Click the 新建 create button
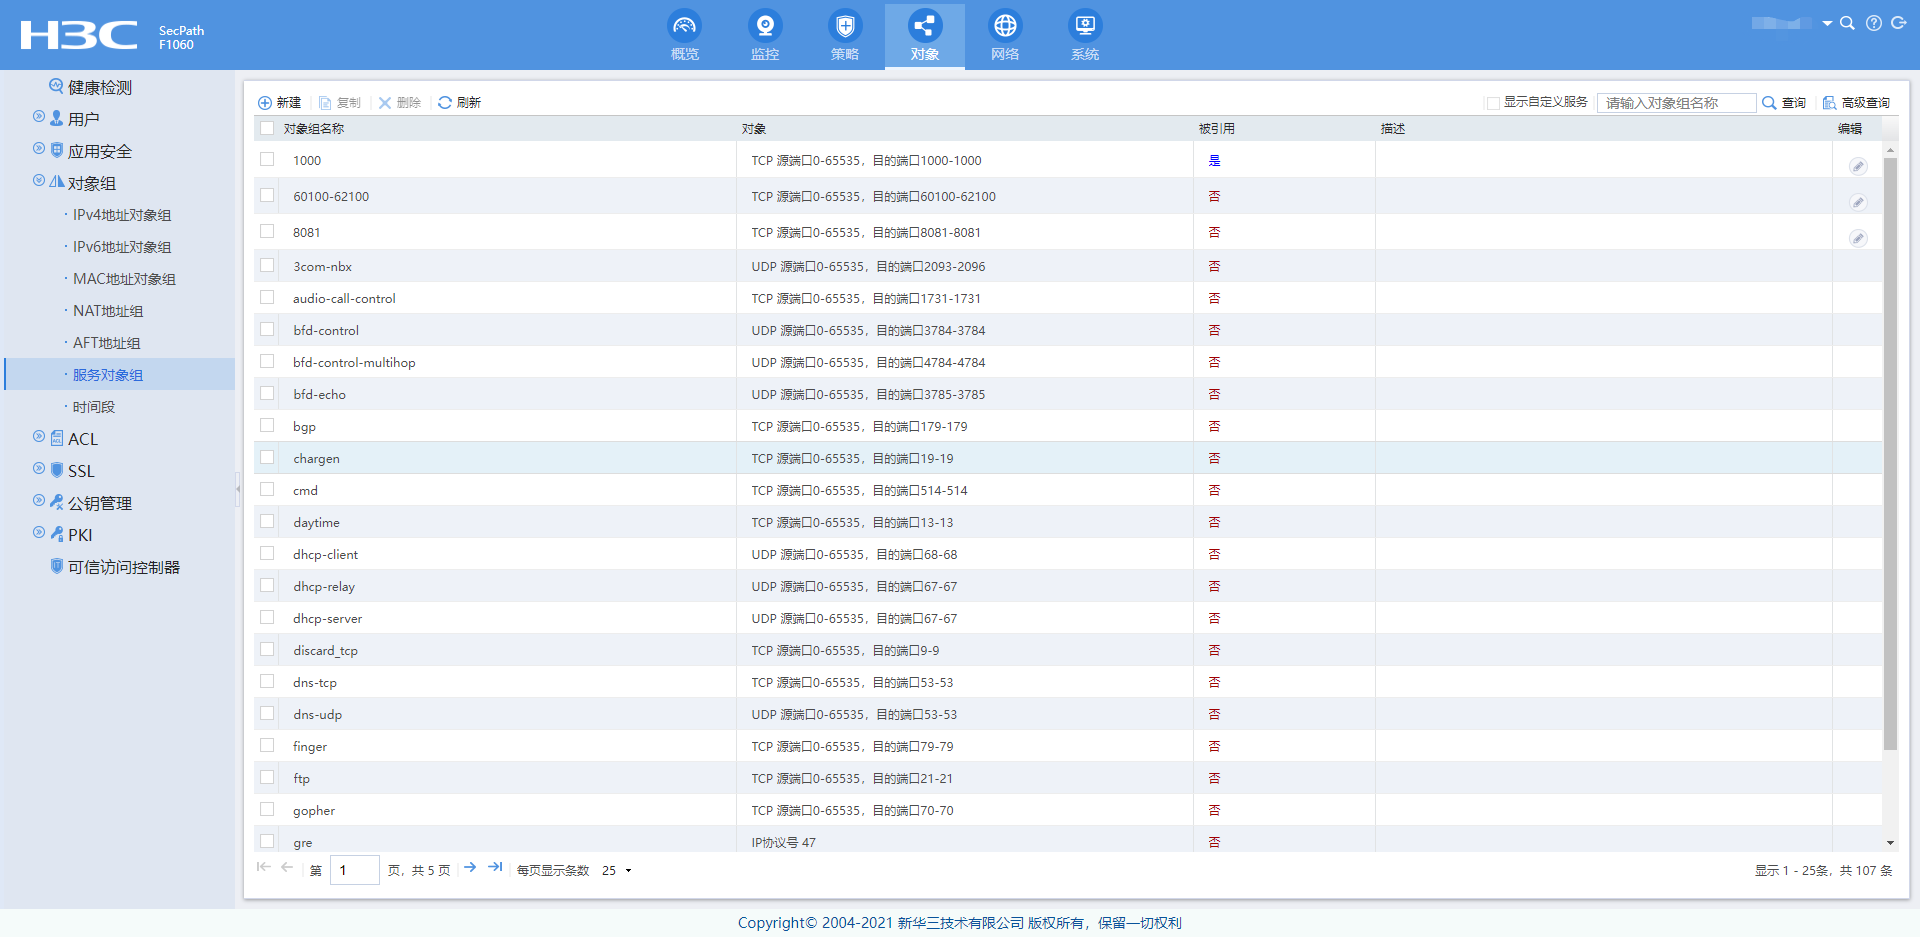This screenshot has height=937, width=1920. tap(279, 103)
